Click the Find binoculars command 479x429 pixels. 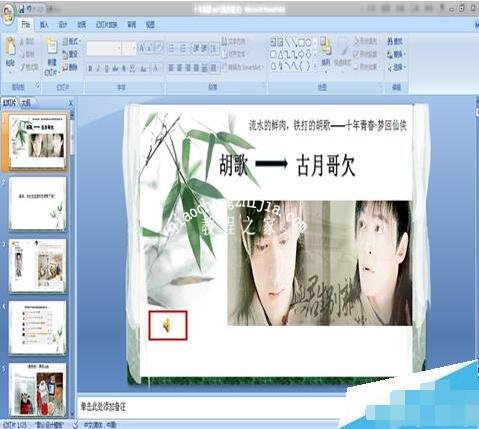pyautogui.click(x=395, y=41)
